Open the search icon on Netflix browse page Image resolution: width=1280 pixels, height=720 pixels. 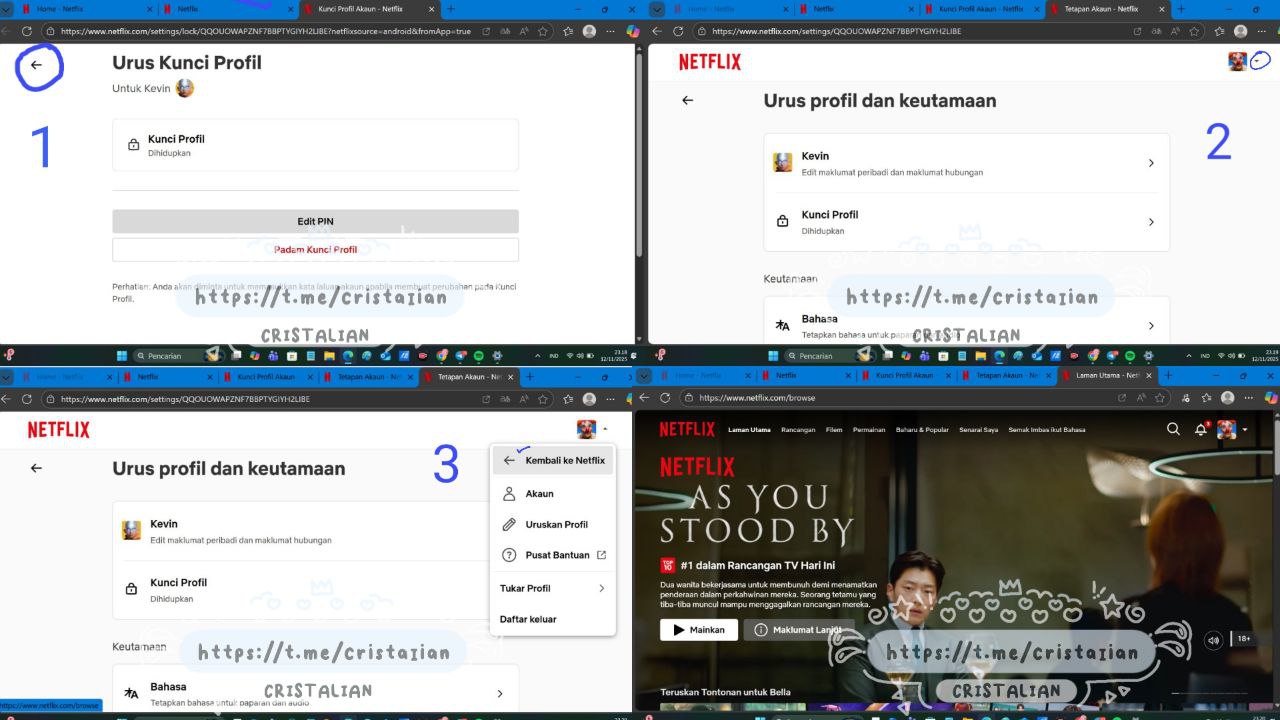1173,429
